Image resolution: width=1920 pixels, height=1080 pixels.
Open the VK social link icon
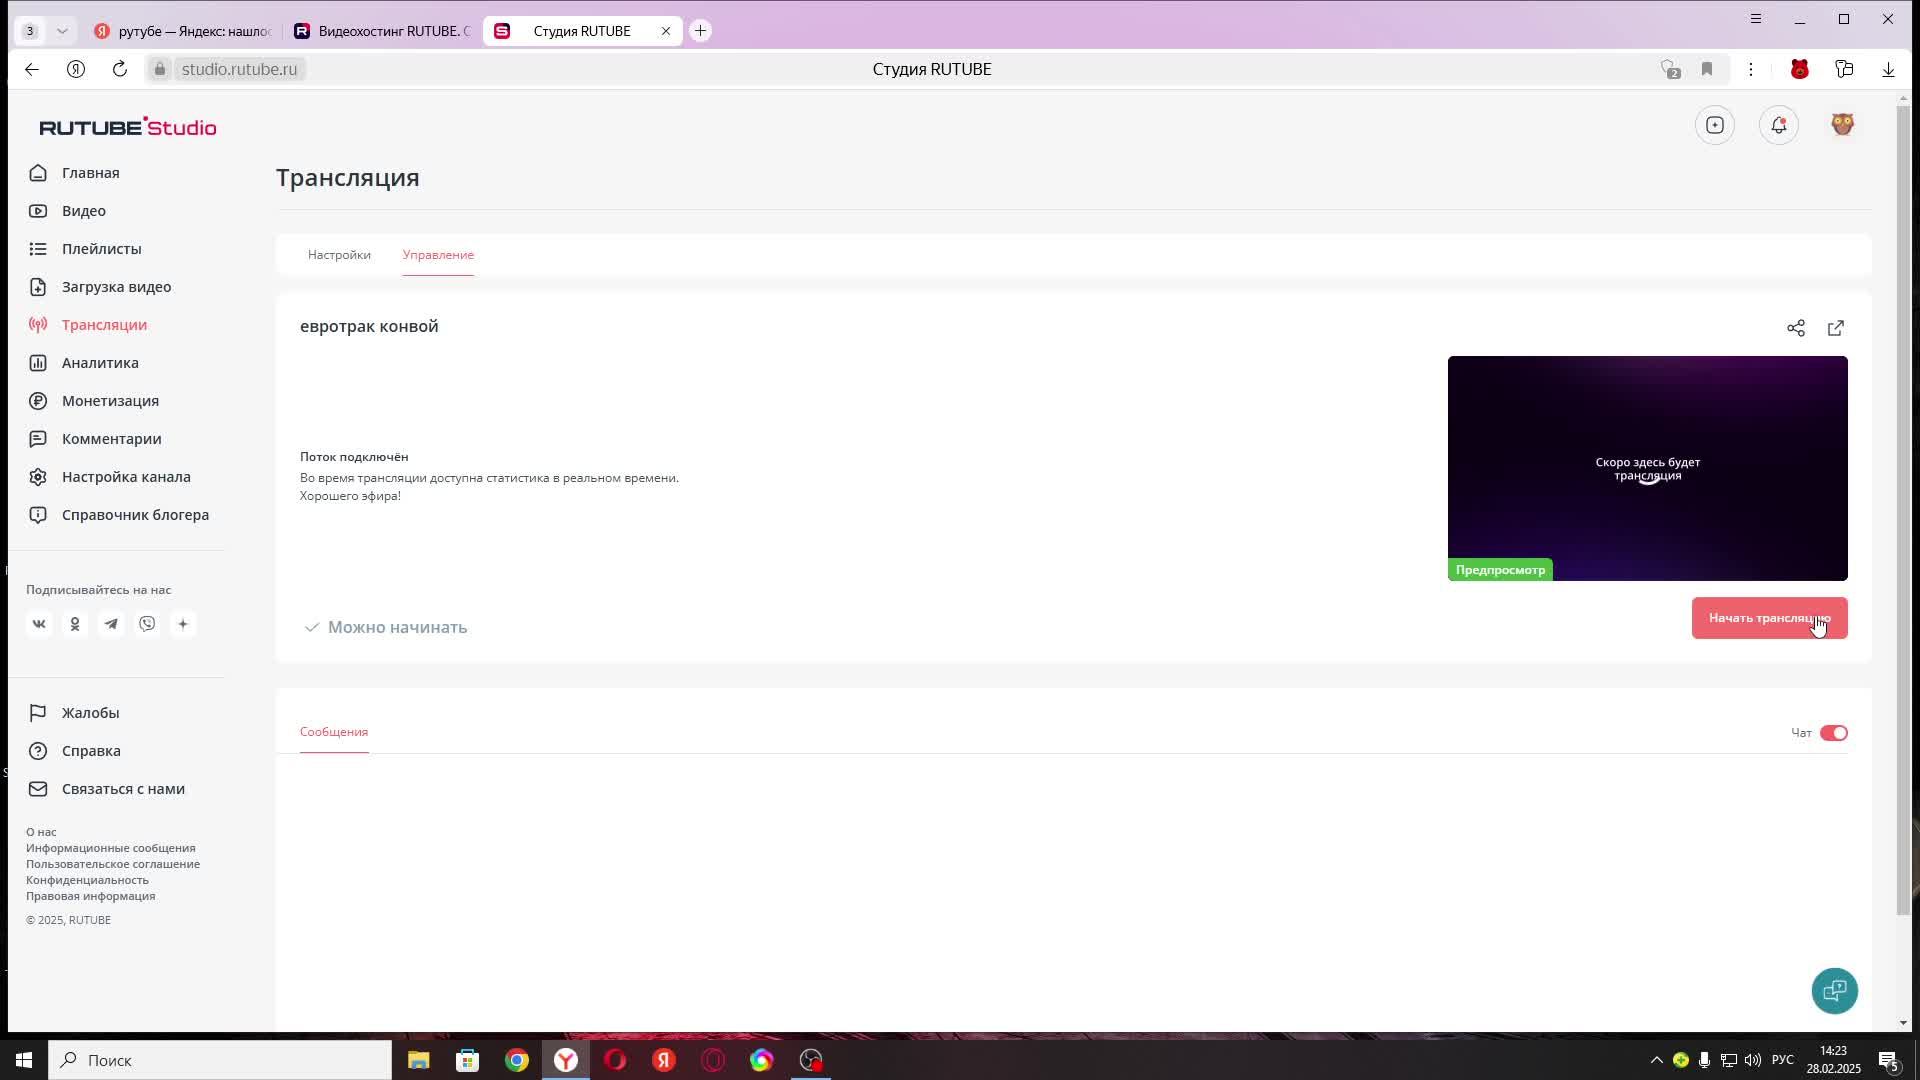click(x=39, y=624)
